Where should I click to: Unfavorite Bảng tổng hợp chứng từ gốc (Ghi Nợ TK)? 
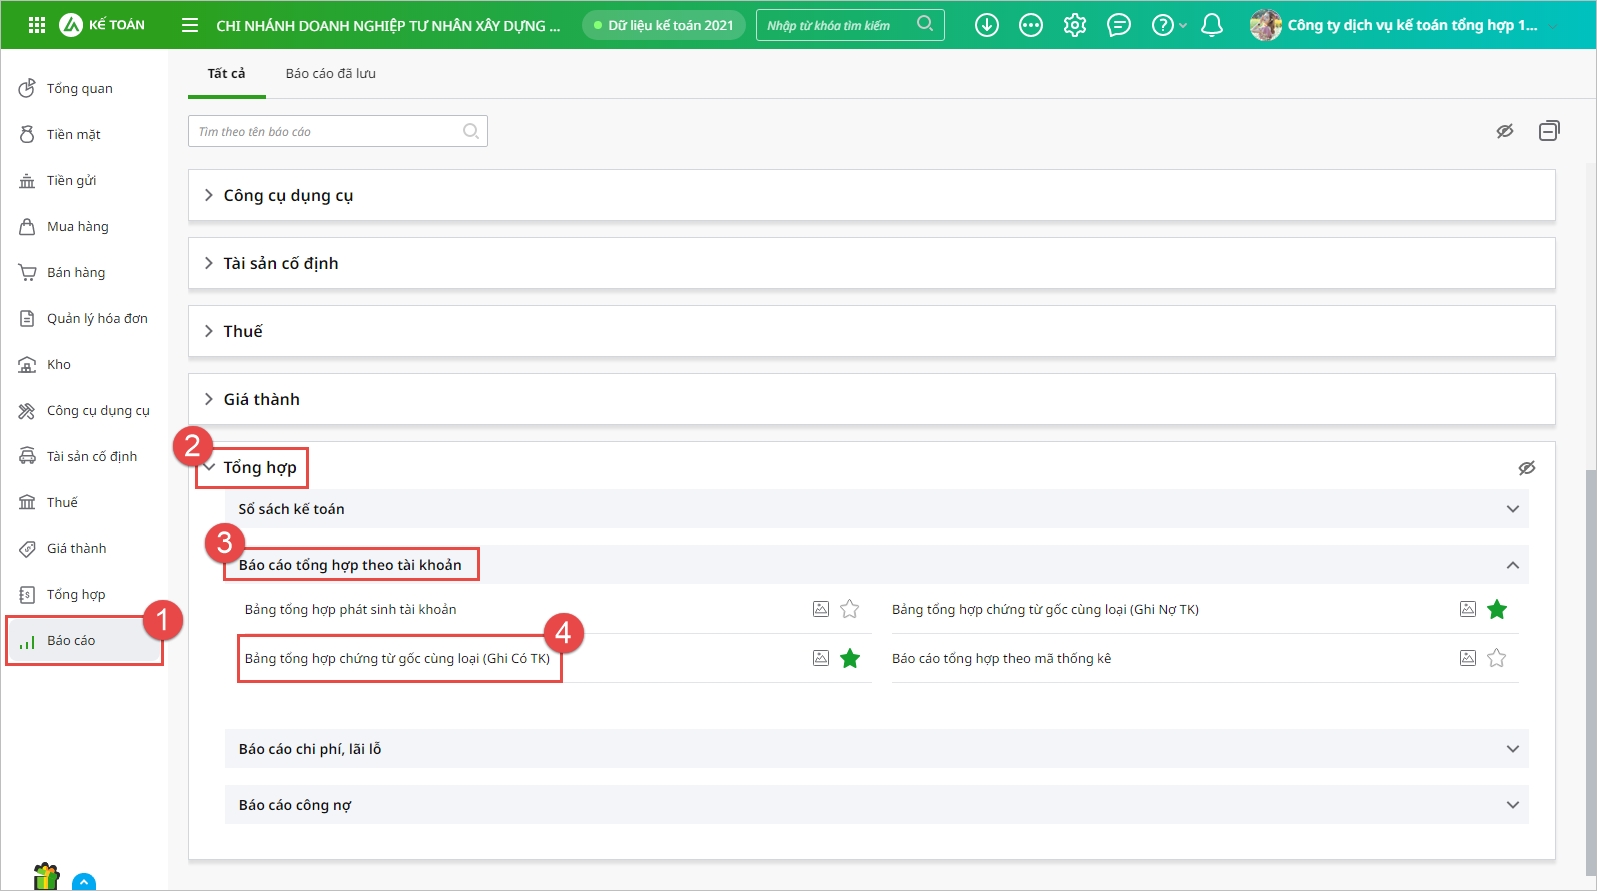click(1496, 609)
